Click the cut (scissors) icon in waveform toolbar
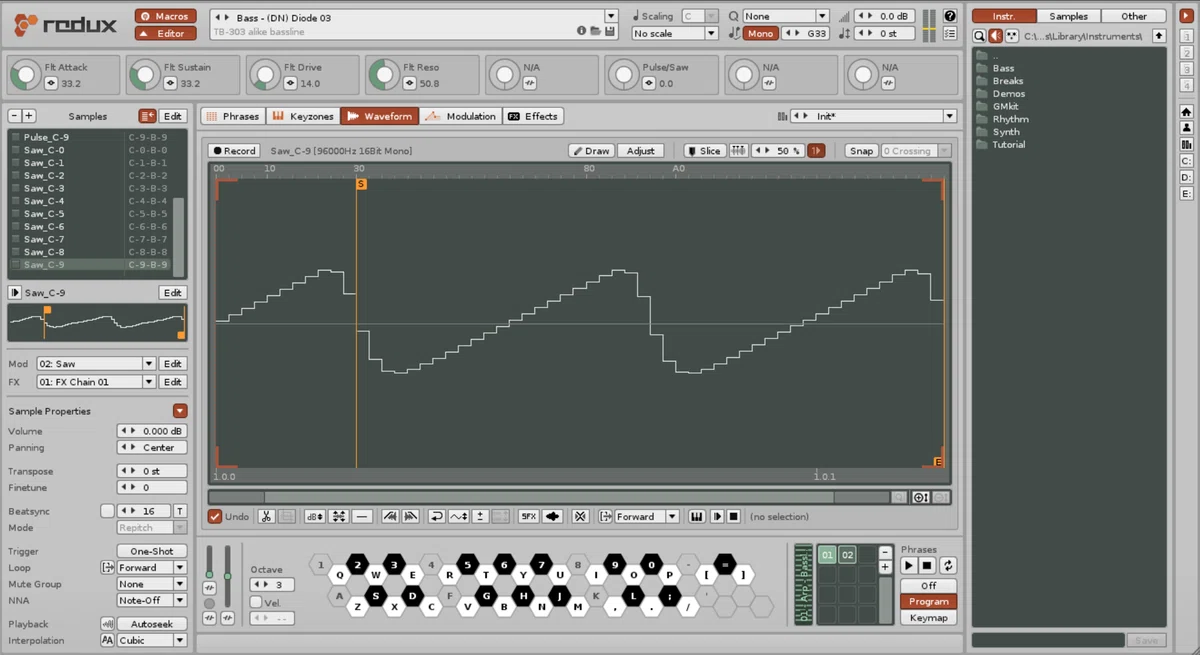Image resolution: width=1200 pixels, height=655 pixels. tap(267, 517)
